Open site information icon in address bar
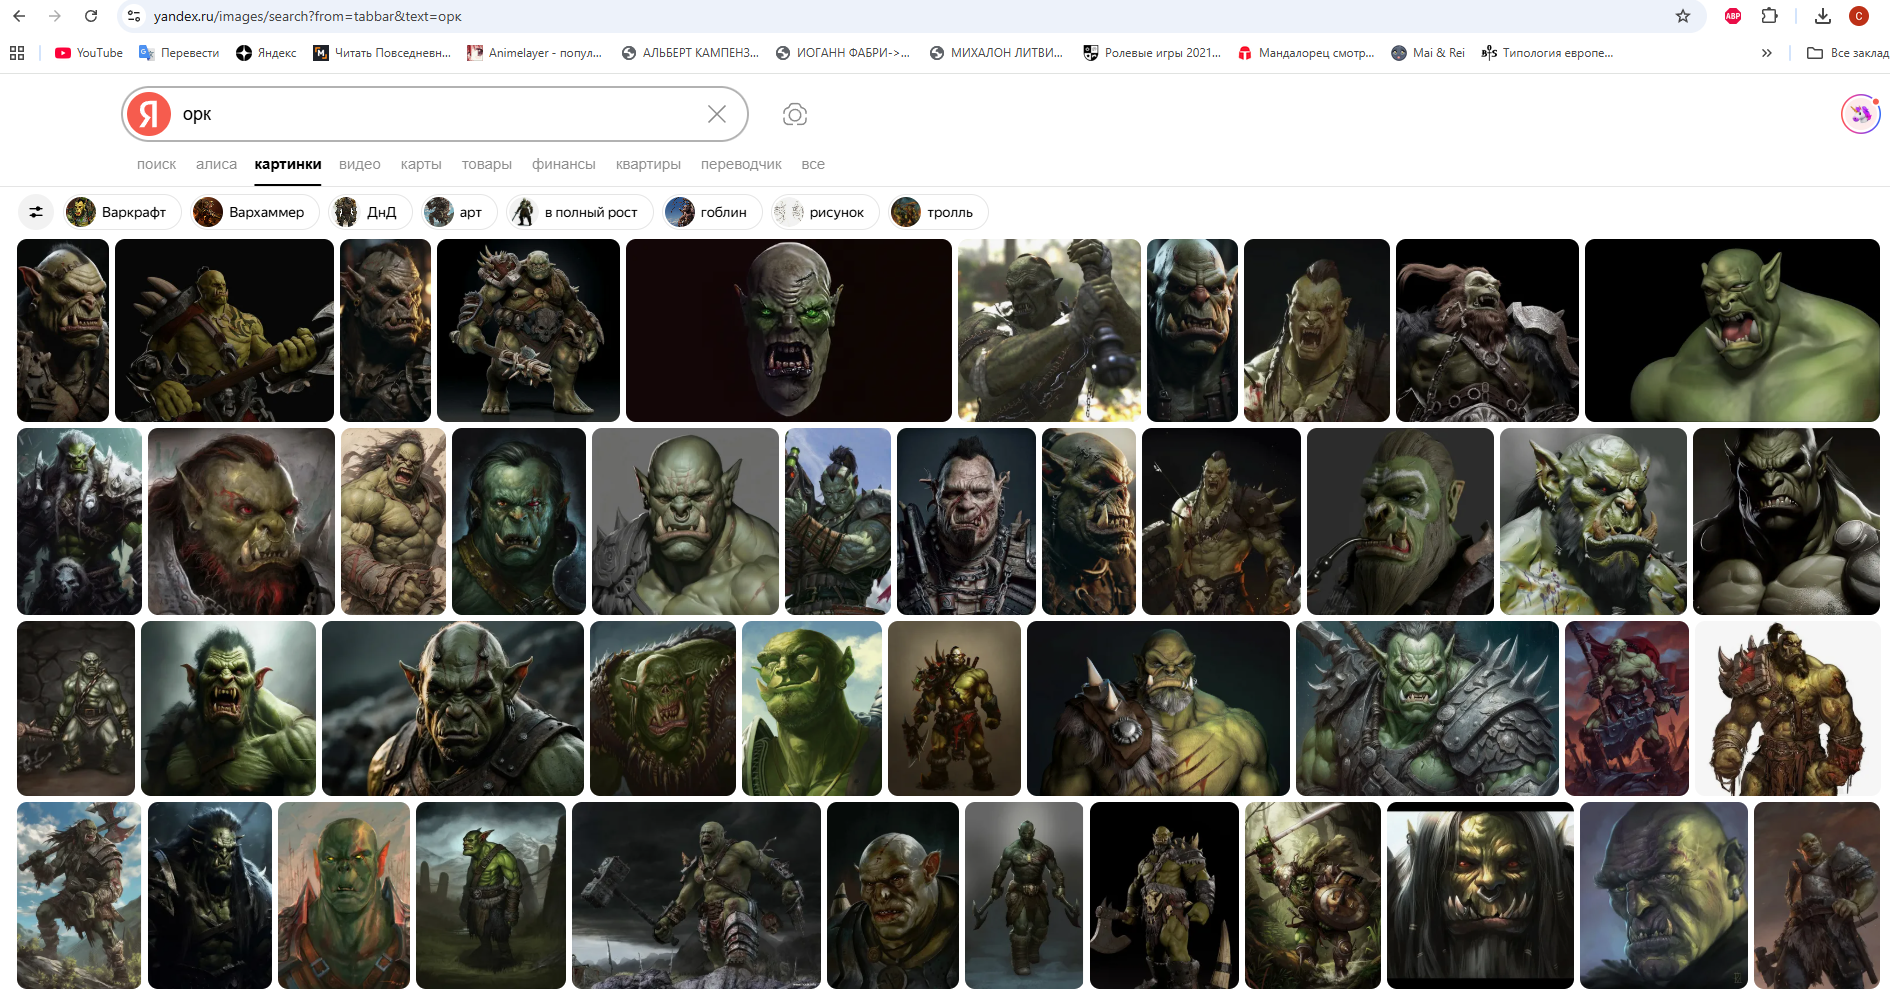 click(134, 16)
